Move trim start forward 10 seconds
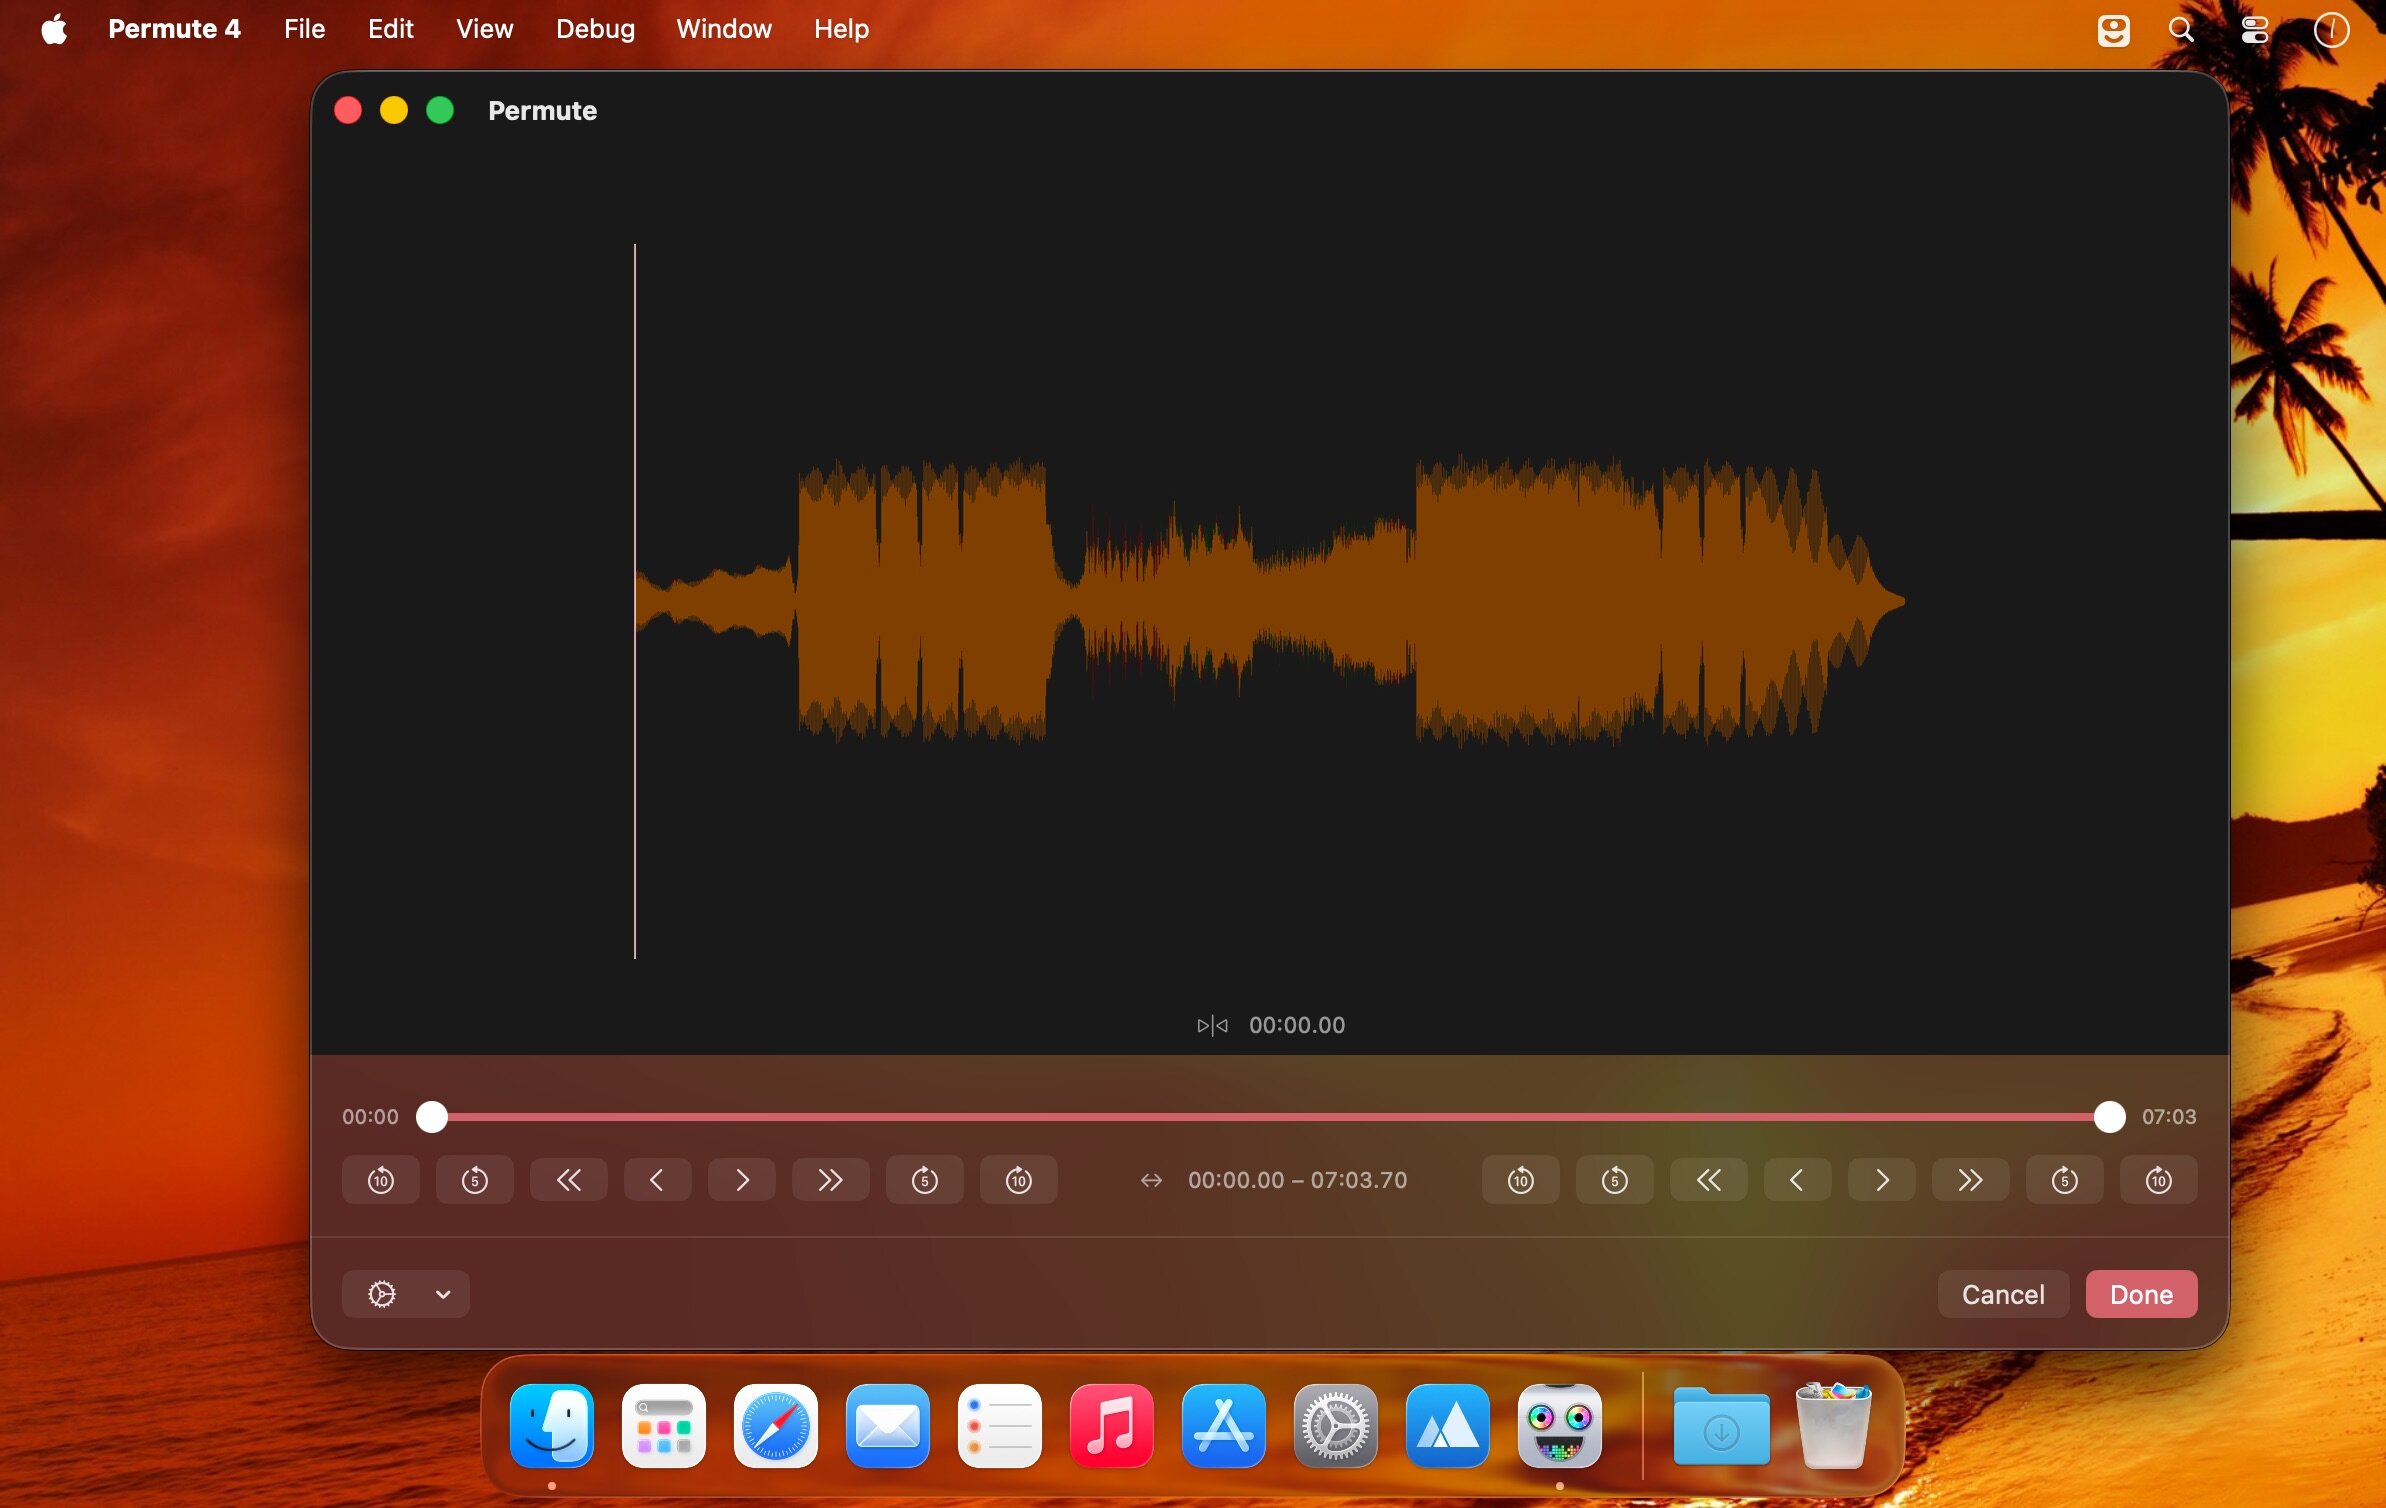 [x=1019, y=1180]
